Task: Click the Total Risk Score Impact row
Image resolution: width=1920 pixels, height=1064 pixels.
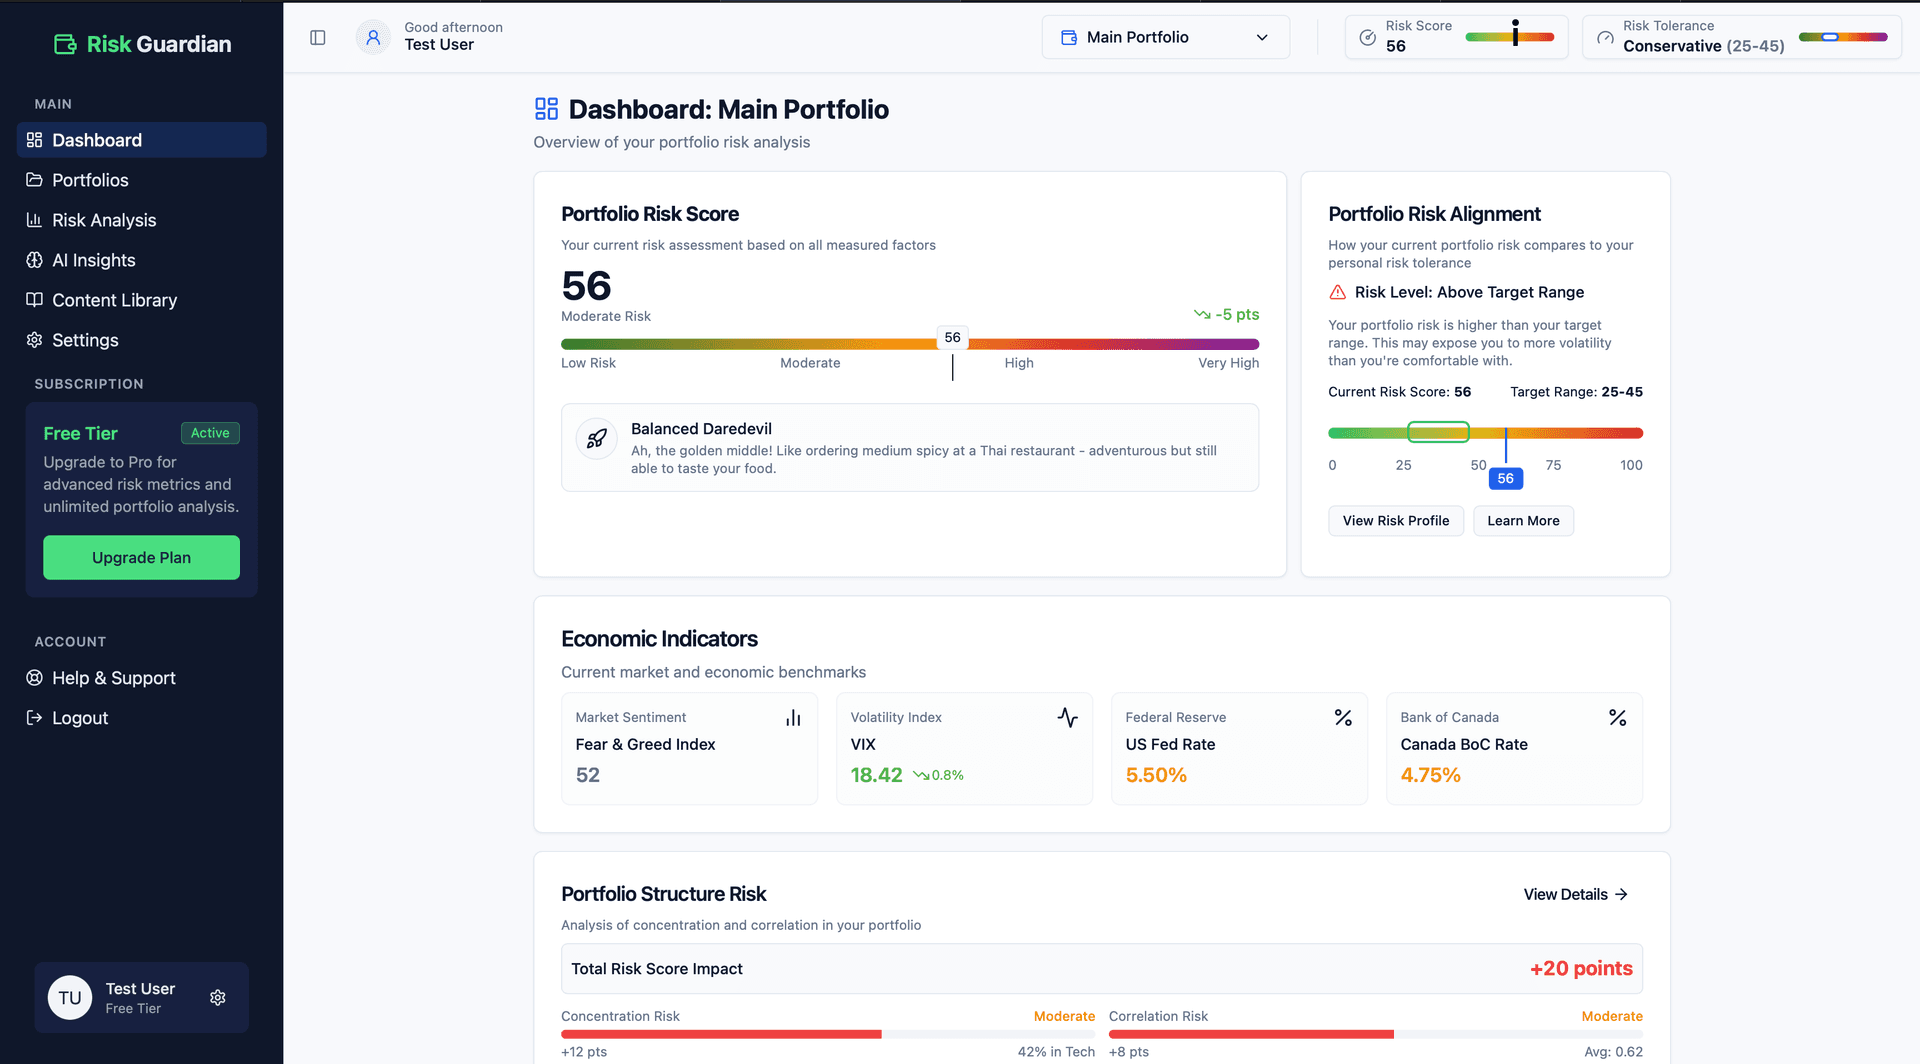Action: pyautogui.click(x=1102, y=968)
